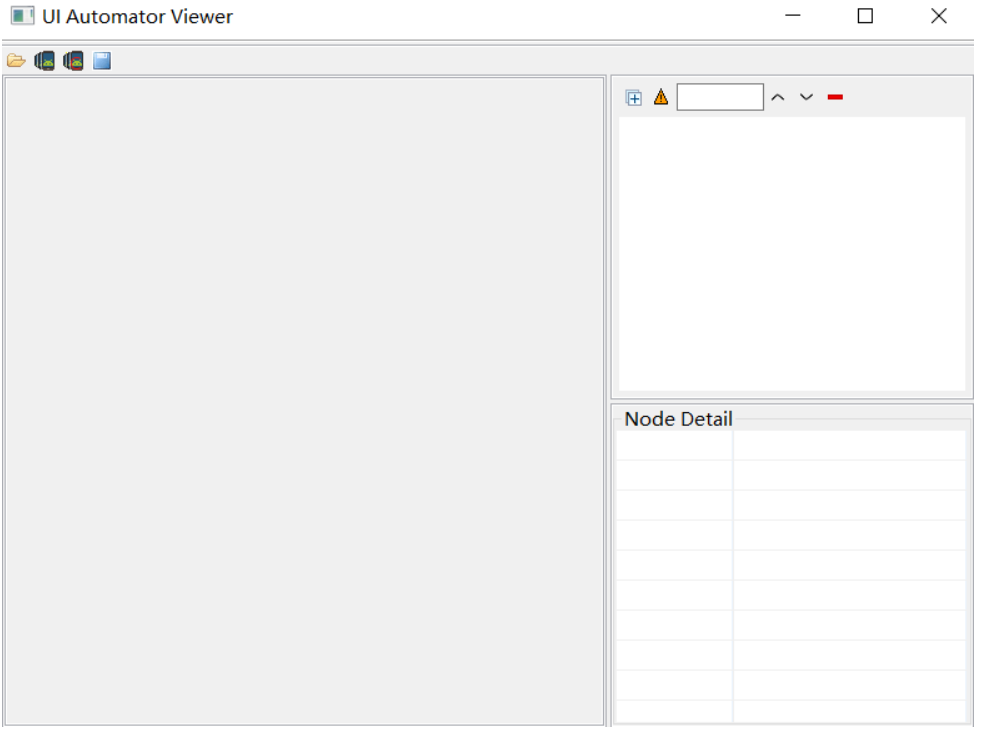982x738 pixels.
Task: Minimize the UI Automator Viewer window
Action: pos(793,16)
